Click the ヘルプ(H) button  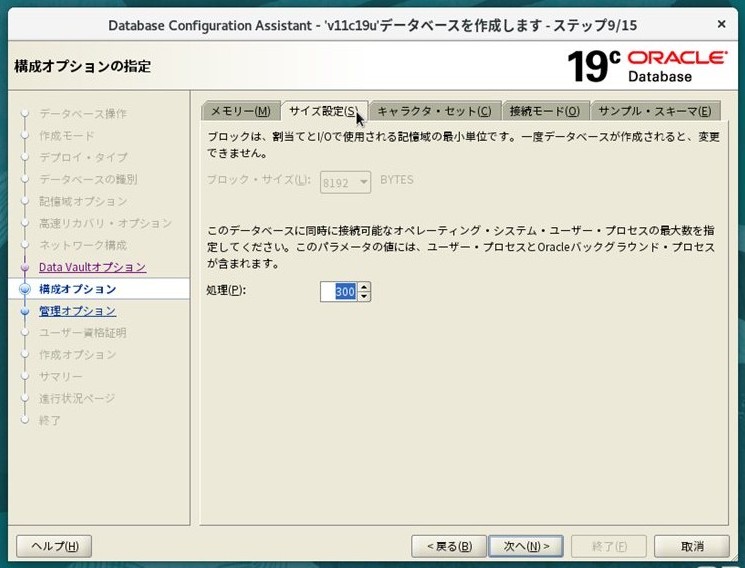54,546
